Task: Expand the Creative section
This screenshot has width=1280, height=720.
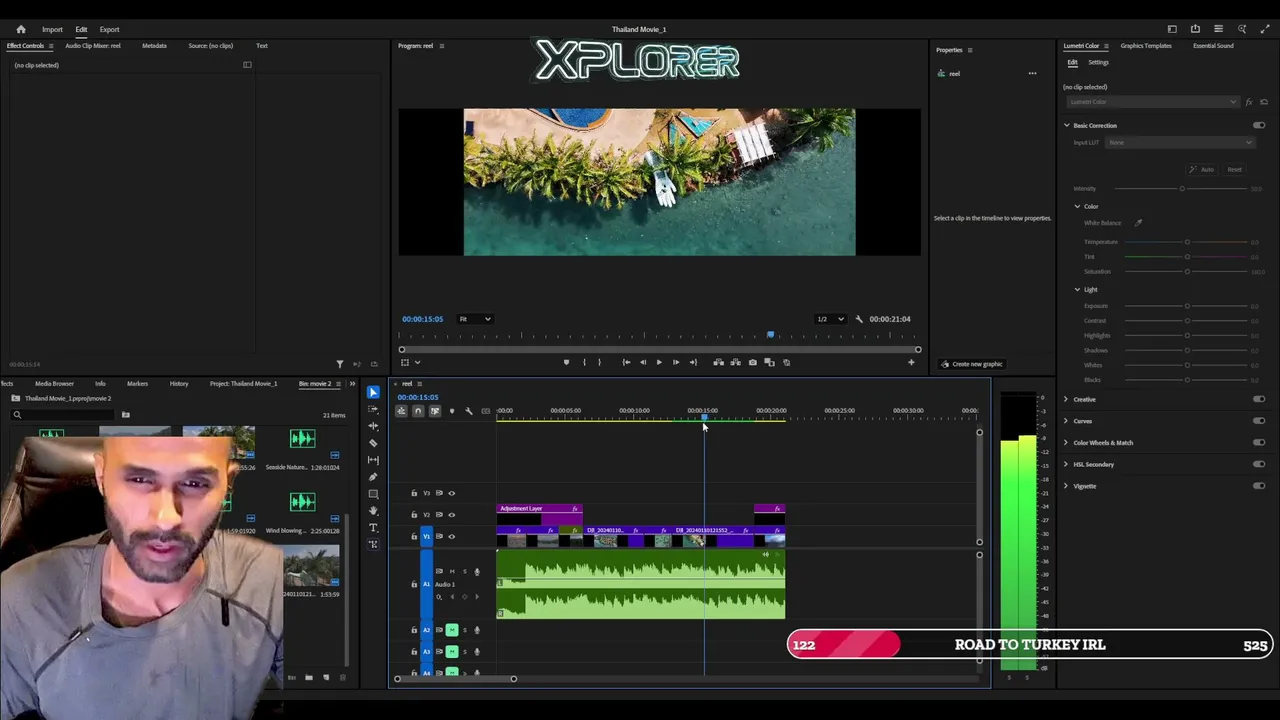Action: [x=1066, y=400]
